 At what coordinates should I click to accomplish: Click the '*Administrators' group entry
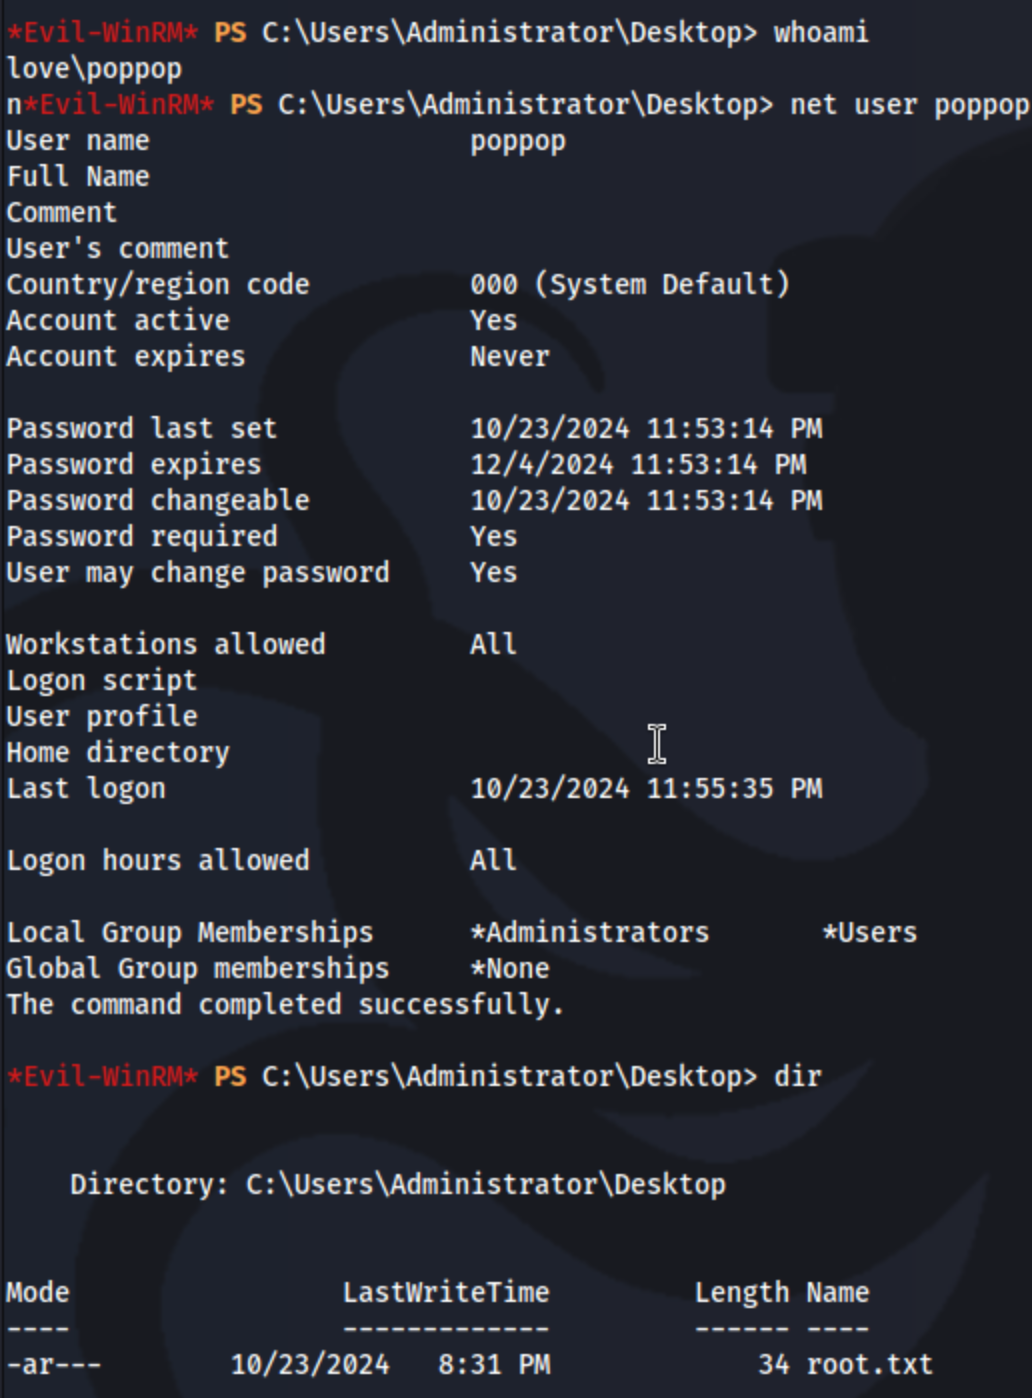[x=590, y=932]
